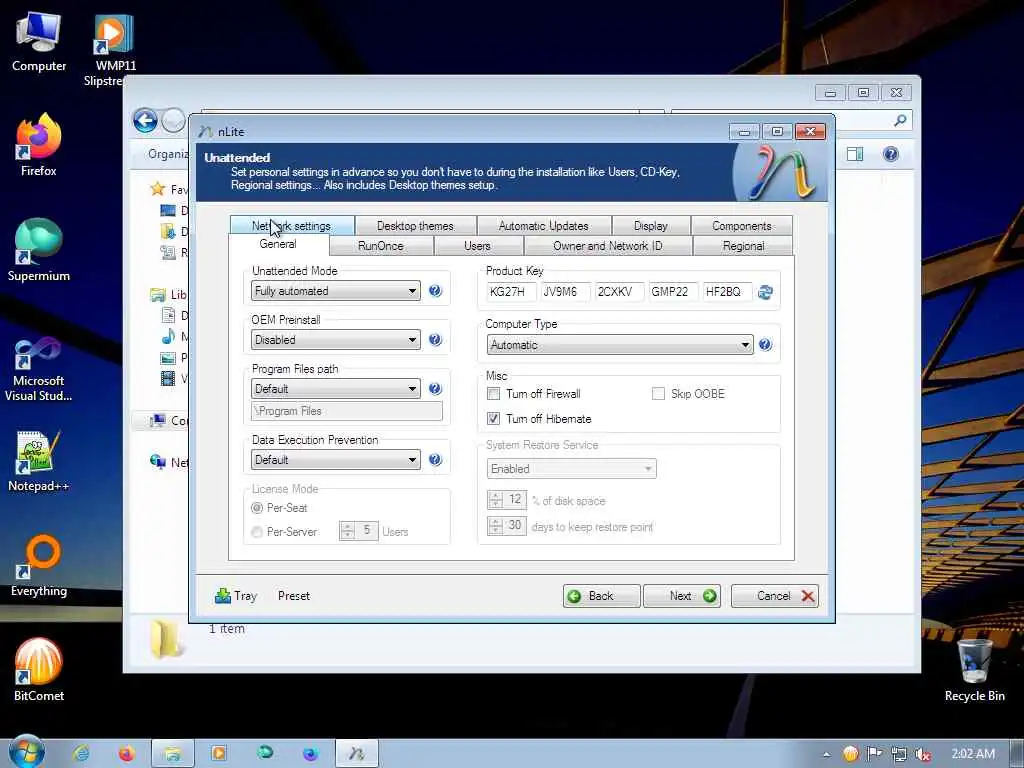
Task: Open Program Files path dropdown
Action: coord(336,389)
